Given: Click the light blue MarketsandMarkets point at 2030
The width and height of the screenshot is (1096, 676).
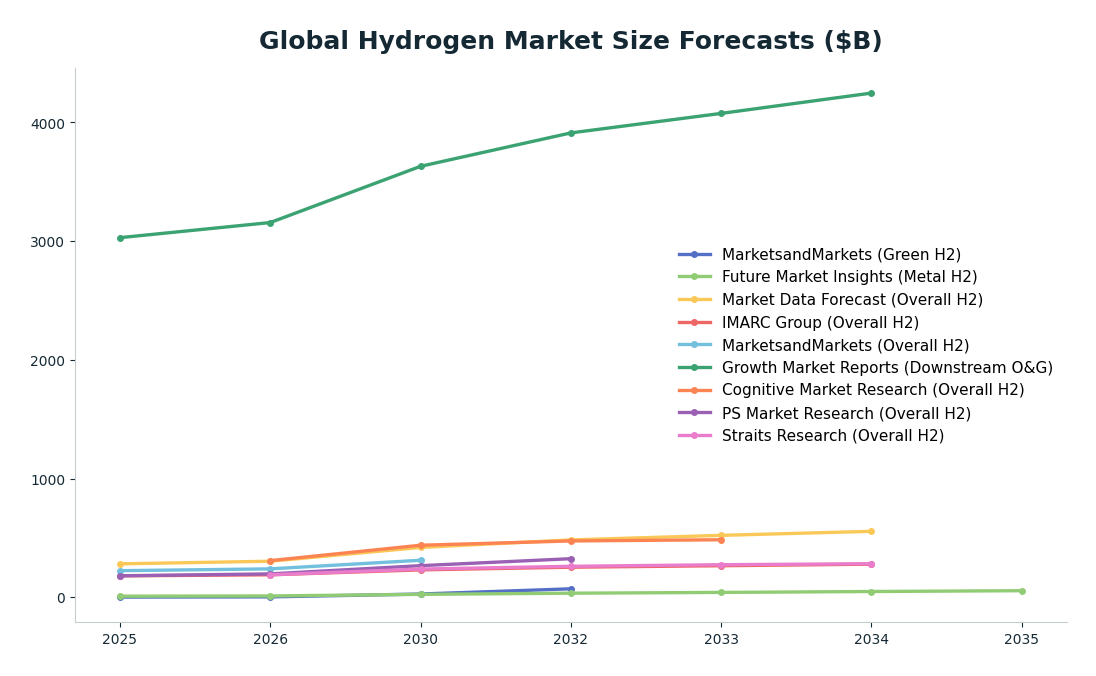Looking at the screenshot, I should [x=421, y=560].
